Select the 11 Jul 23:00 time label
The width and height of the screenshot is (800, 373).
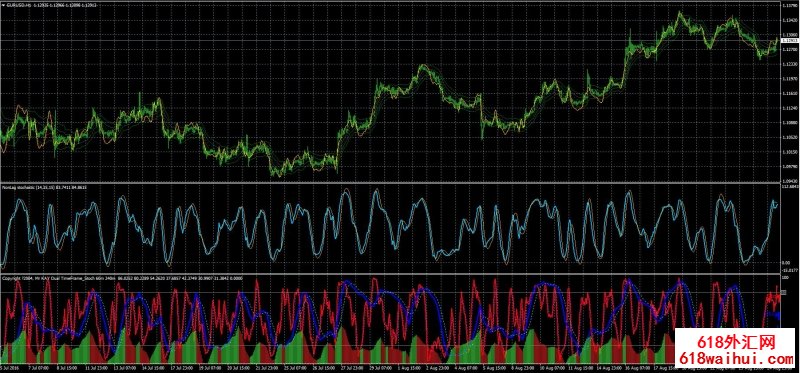click(x=95, y=367)
